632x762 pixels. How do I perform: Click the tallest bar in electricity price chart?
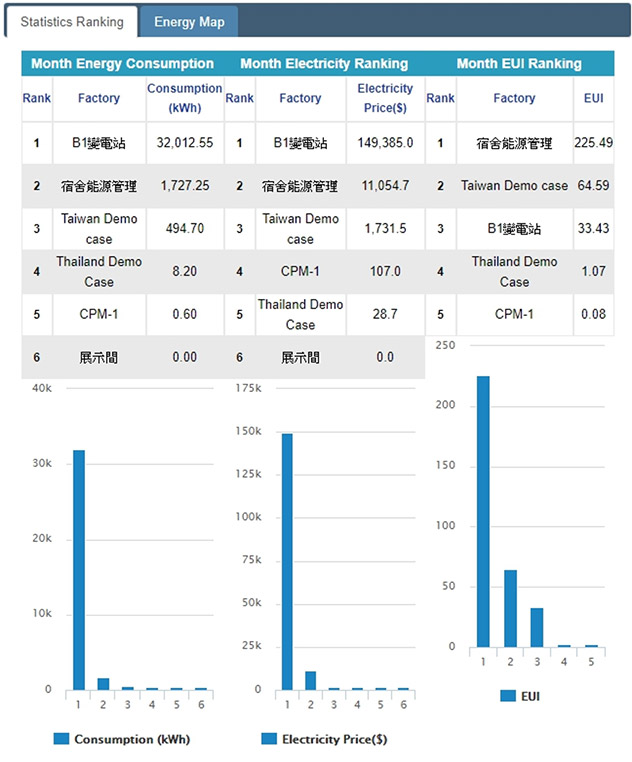coord(287,561)
